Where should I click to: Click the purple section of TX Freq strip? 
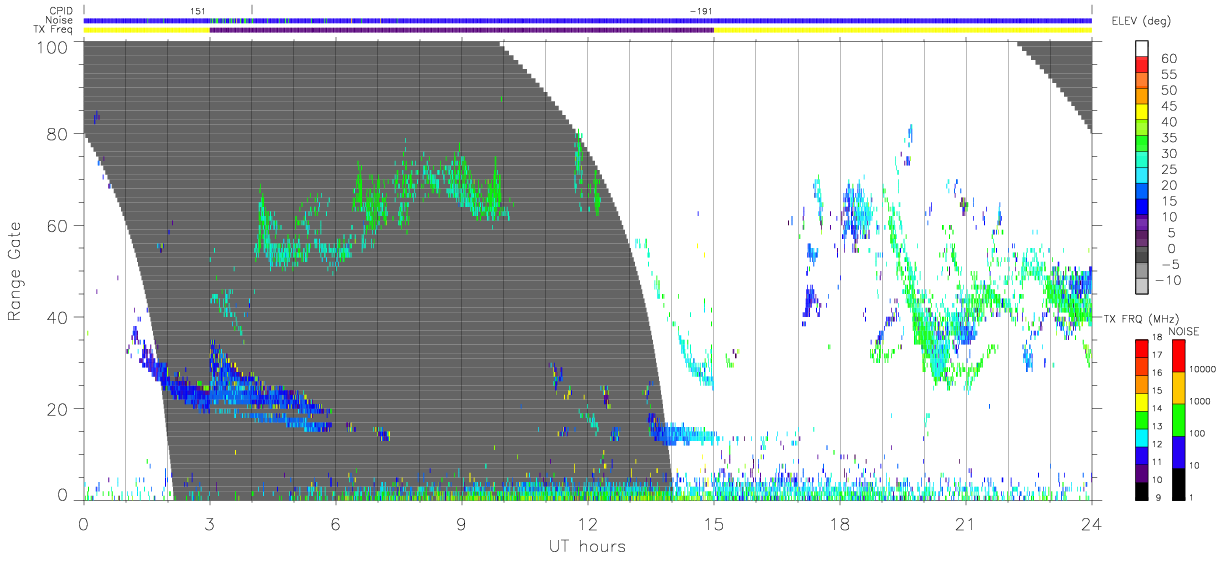pyautogui.click(x=461, y=30)
